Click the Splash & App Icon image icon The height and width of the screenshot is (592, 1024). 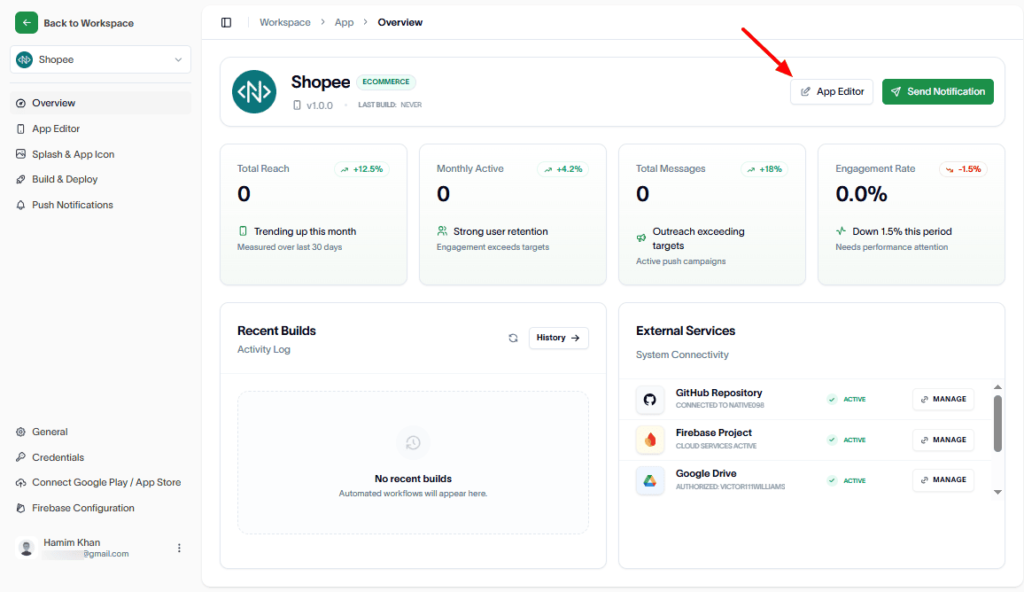(x=21, y=154)
